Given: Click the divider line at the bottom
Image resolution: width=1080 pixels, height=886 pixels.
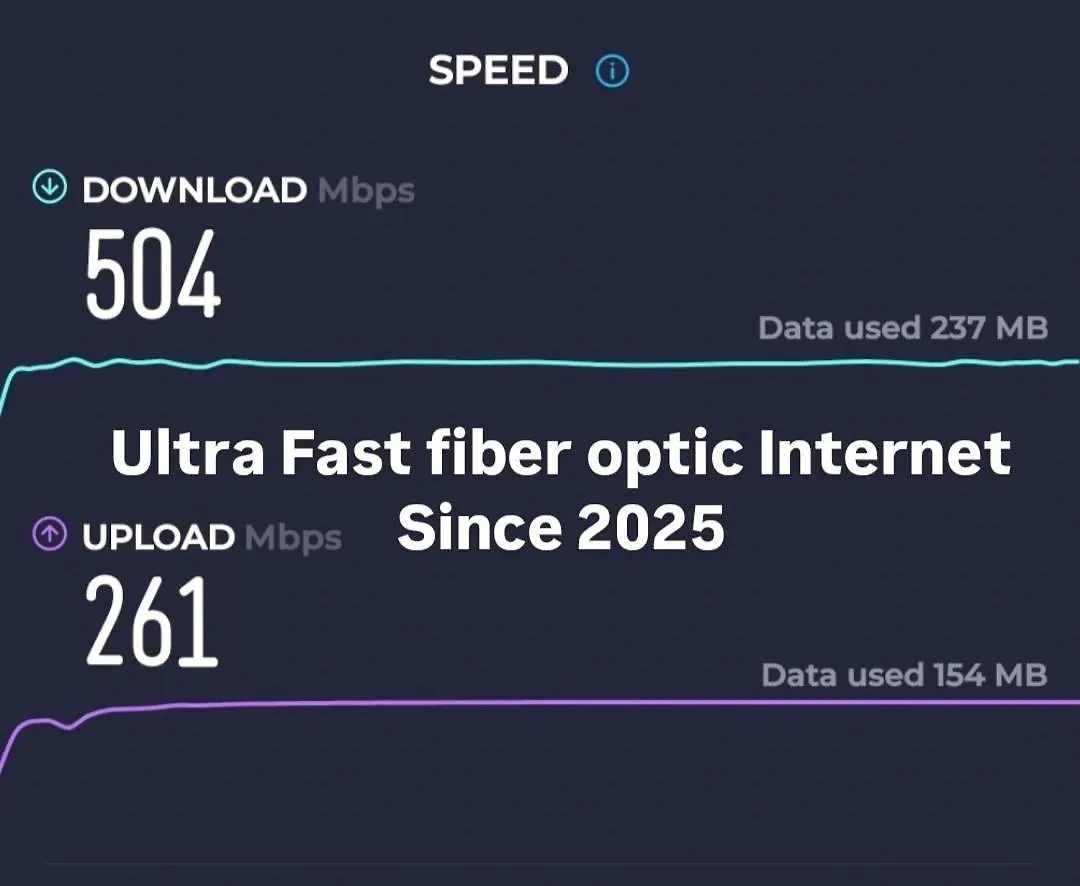Looking at the screenshot, I should (x=540, y=863).
